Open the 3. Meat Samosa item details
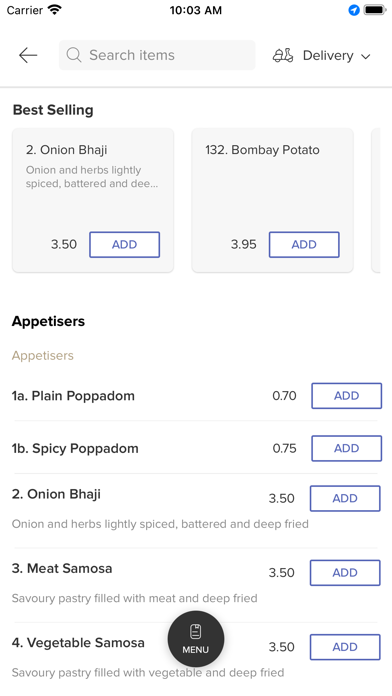This screenshot has width=392, height=696. (x=62, y=568)
